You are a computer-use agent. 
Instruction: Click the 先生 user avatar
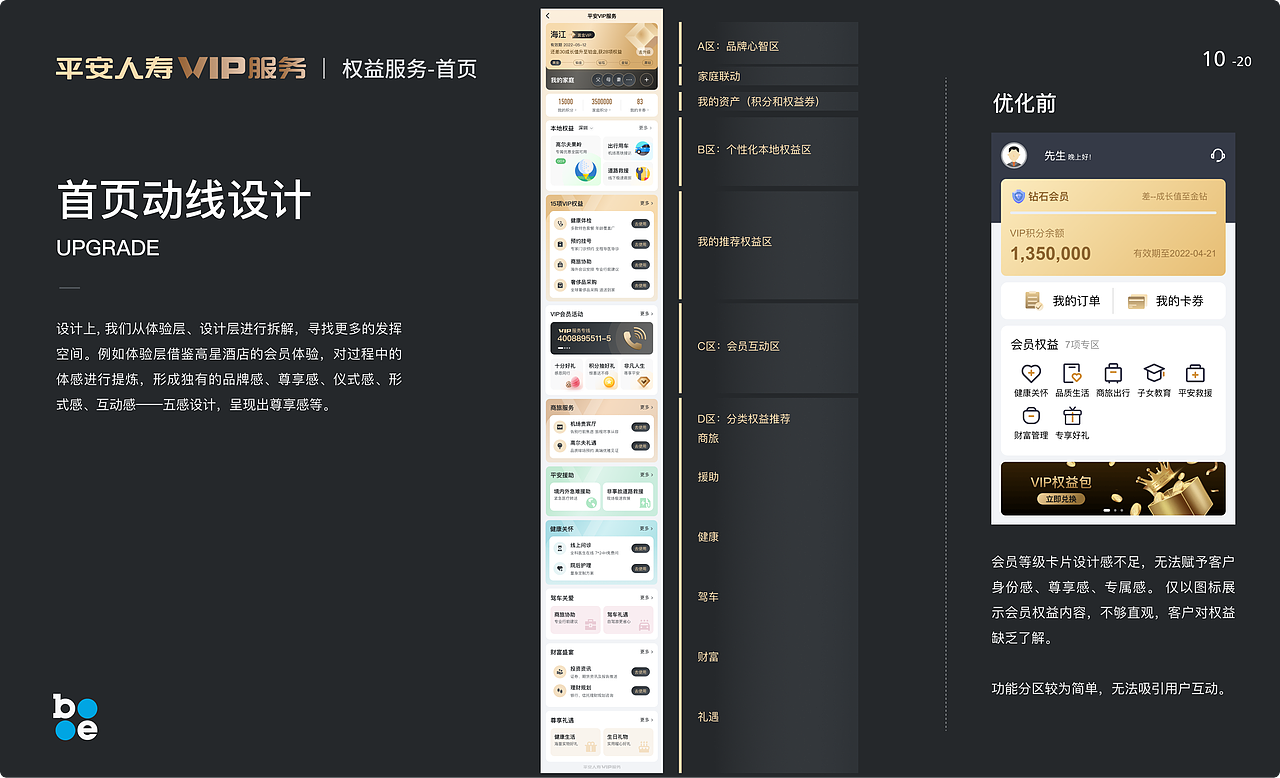click(1014, 155)
